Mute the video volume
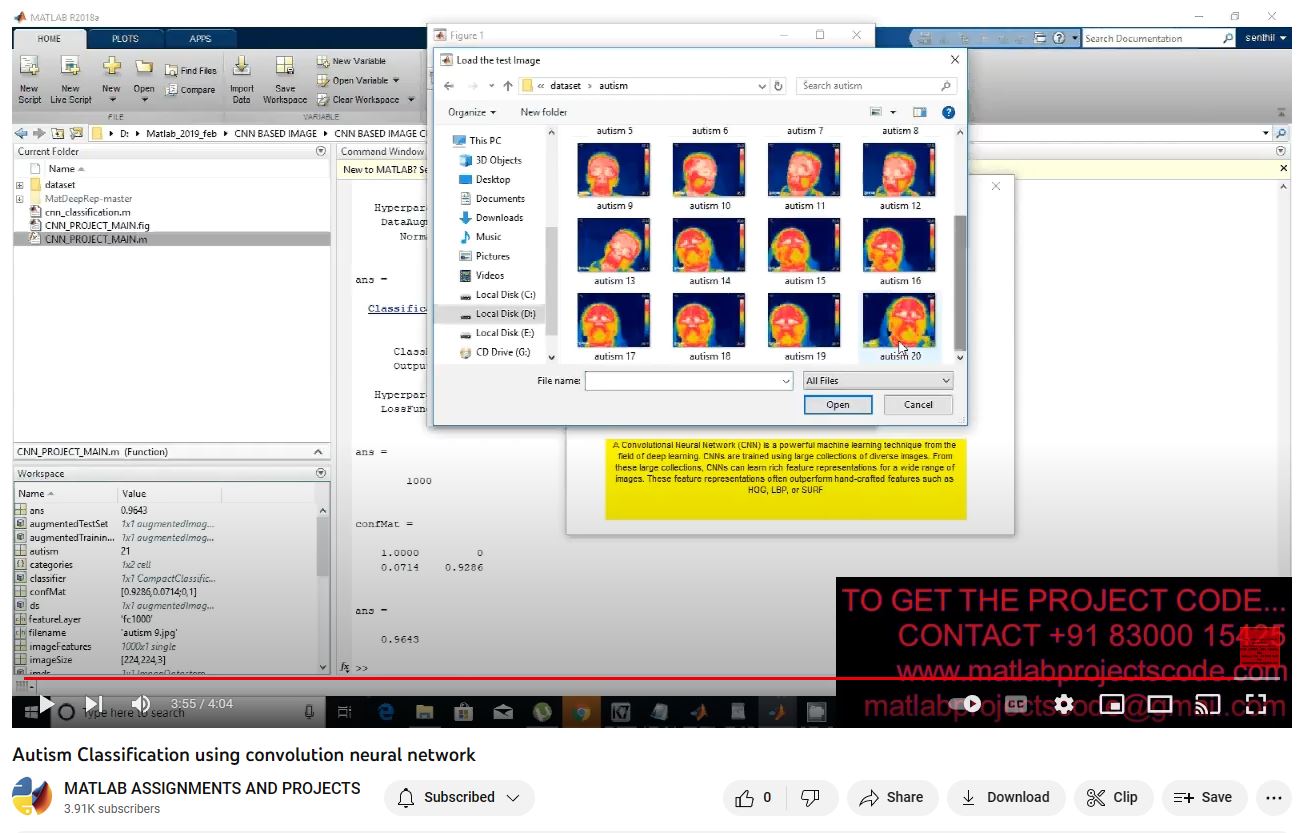Viewport: 1302px width, 833px height. click(x=141, y=704)
